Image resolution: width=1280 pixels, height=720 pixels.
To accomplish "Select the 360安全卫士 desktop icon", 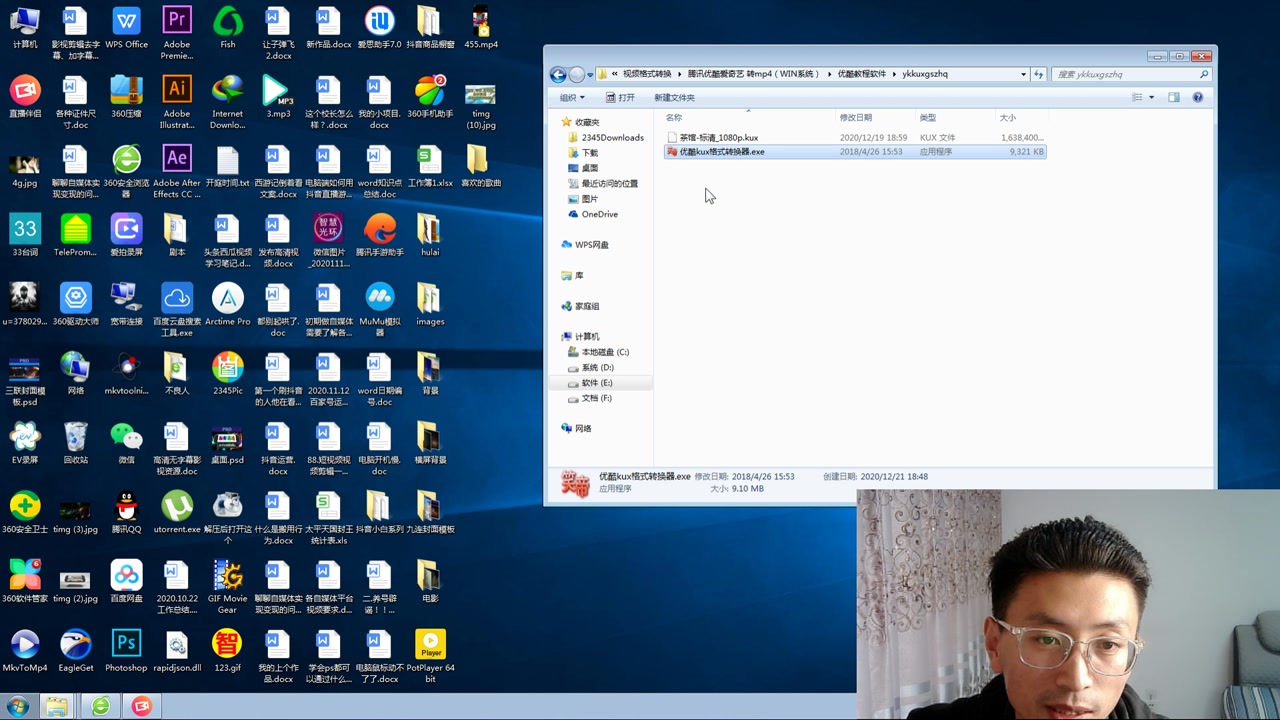I will [25, 511].
